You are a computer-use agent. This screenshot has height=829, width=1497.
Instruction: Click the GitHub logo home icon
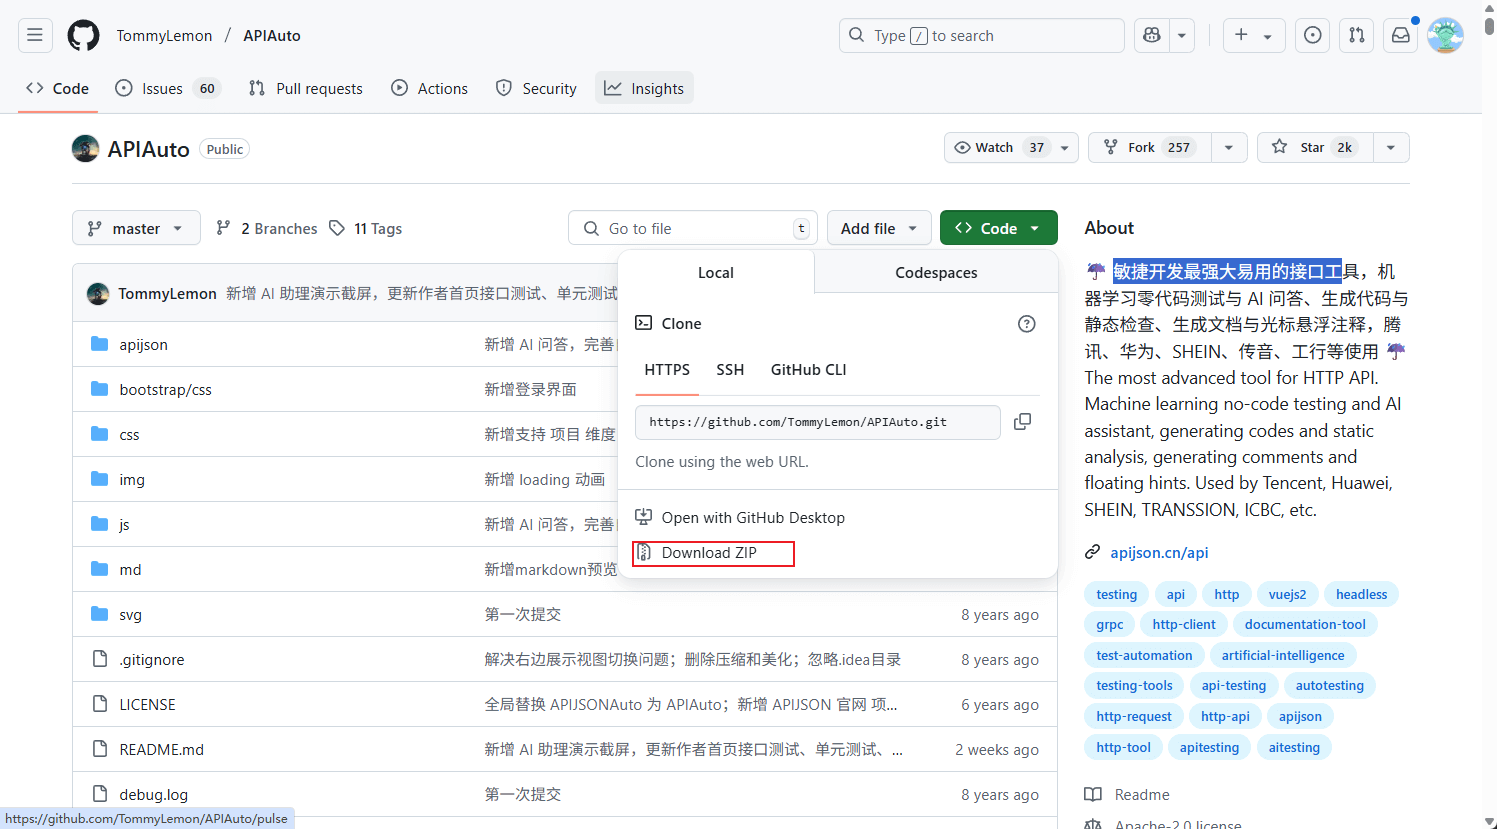83,36
